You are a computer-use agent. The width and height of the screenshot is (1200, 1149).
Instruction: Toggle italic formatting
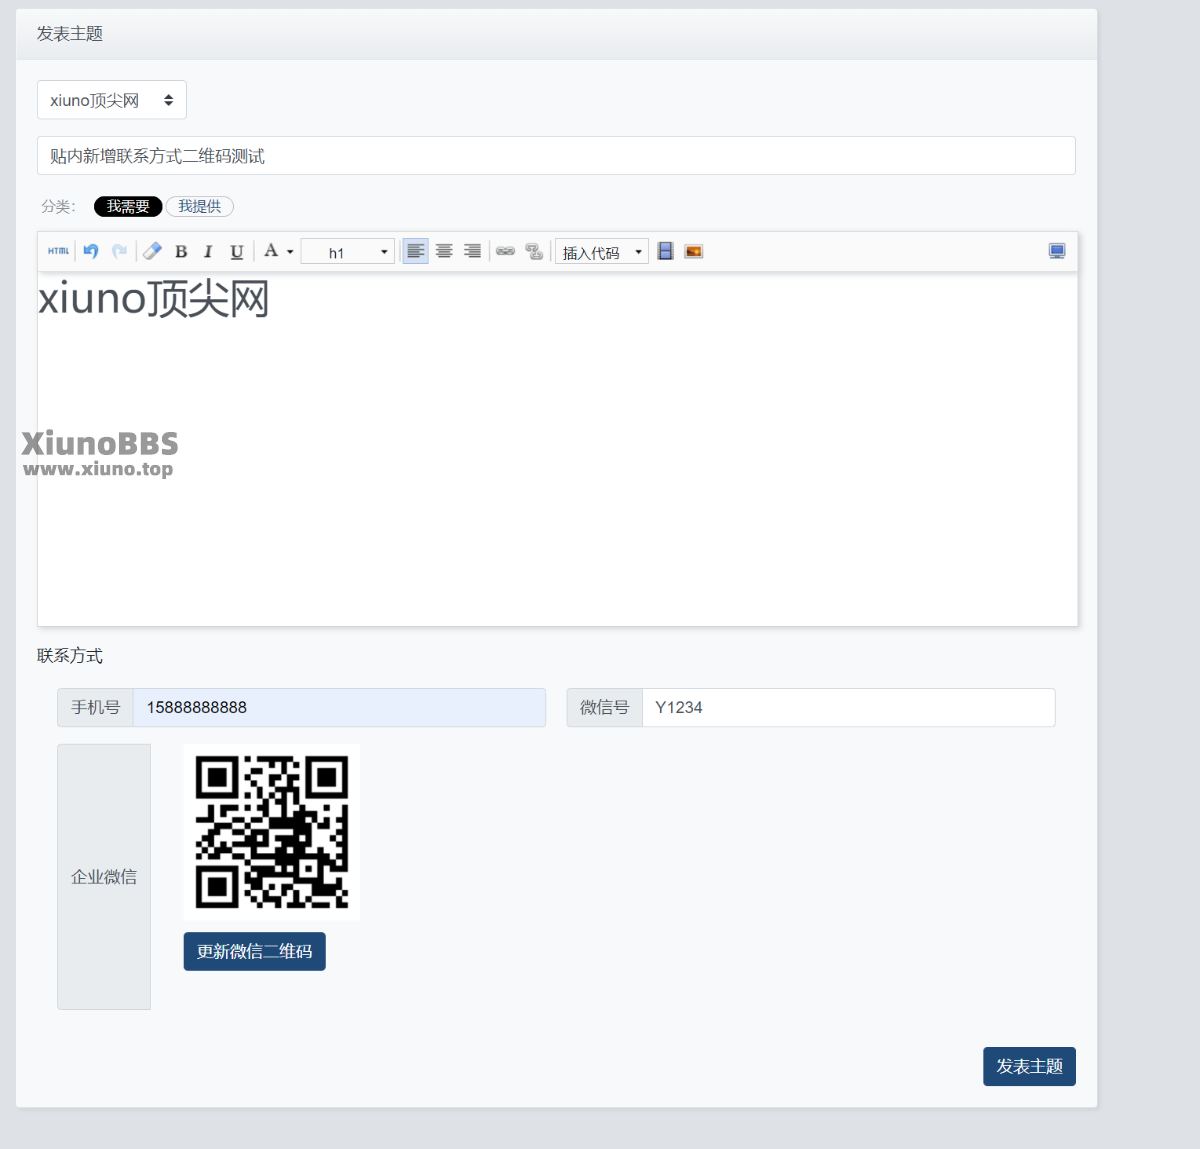click(x=208, y=252)
